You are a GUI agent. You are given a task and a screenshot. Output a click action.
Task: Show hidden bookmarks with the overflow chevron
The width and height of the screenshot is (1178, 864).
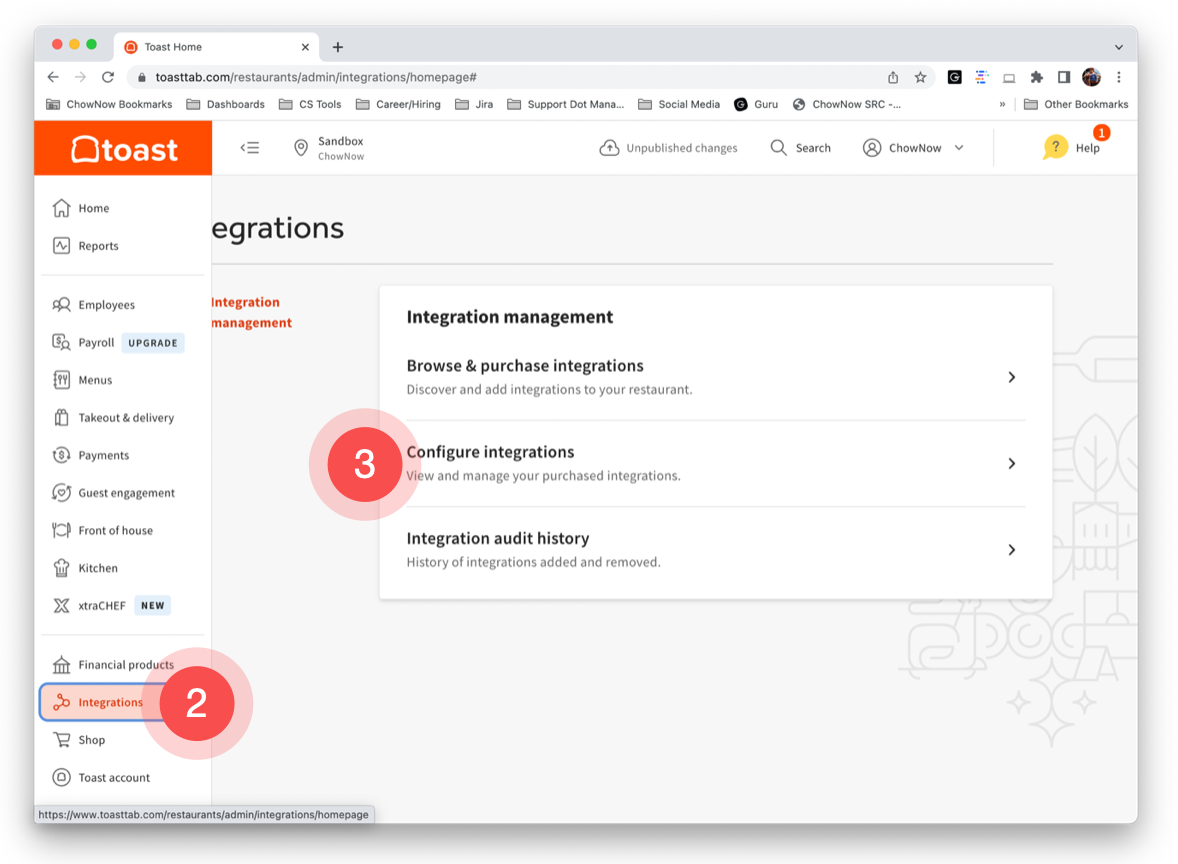[x=1002, y=104]
